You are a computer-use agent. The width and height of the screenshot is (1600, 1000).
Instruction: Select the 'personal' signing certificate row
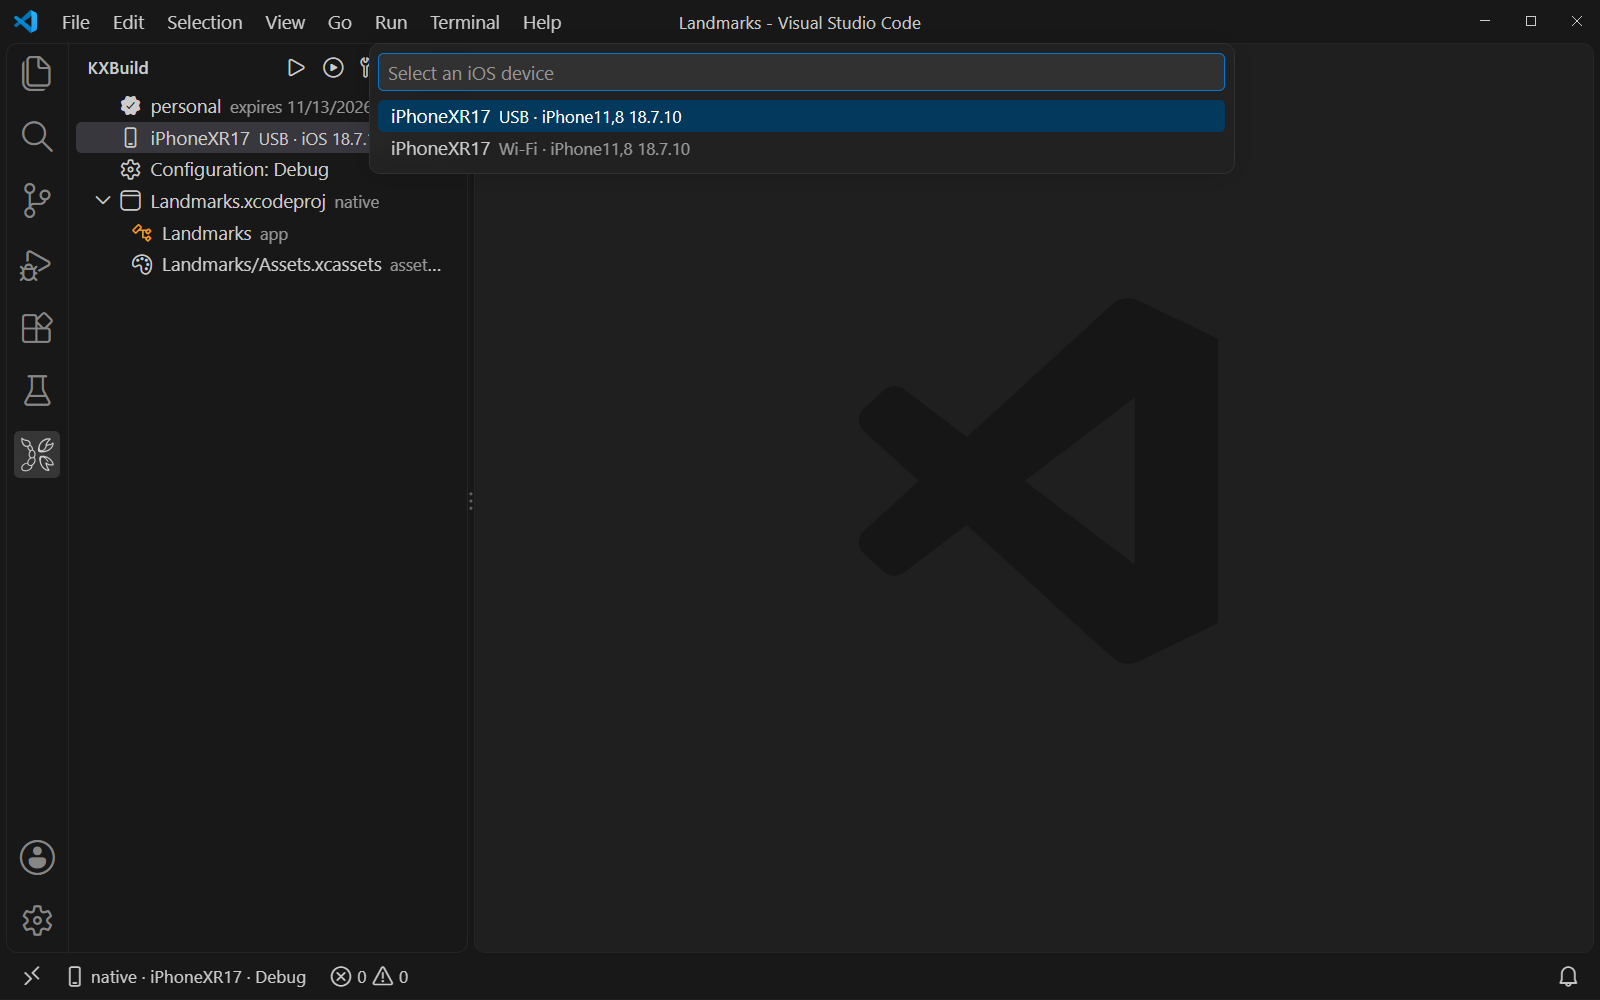point(223,106)
